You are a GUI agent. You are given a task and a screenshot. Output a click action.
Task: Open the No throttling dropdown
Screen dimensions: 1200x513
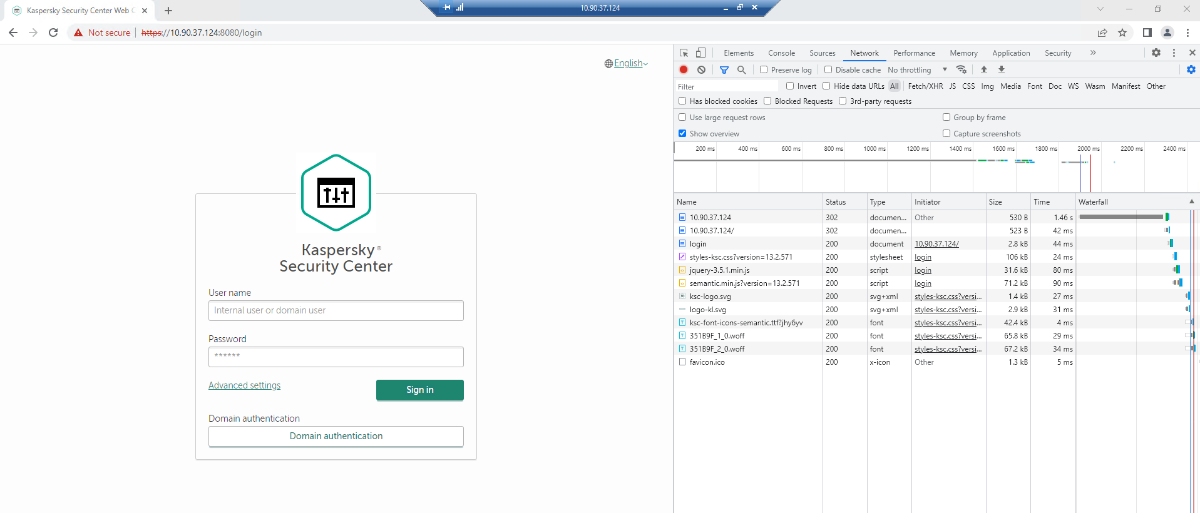click(x=917, y=70)
